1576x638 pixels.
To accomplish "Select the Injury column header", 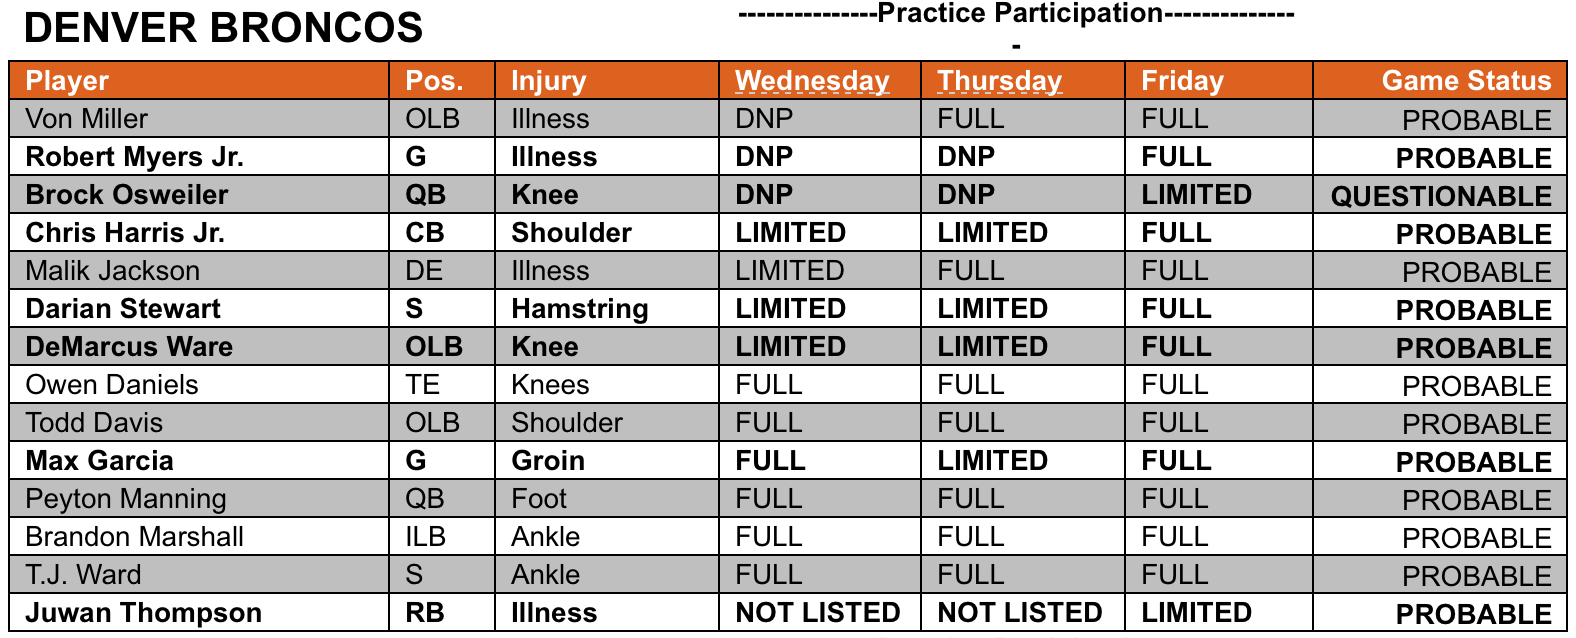I will (607, 81).
